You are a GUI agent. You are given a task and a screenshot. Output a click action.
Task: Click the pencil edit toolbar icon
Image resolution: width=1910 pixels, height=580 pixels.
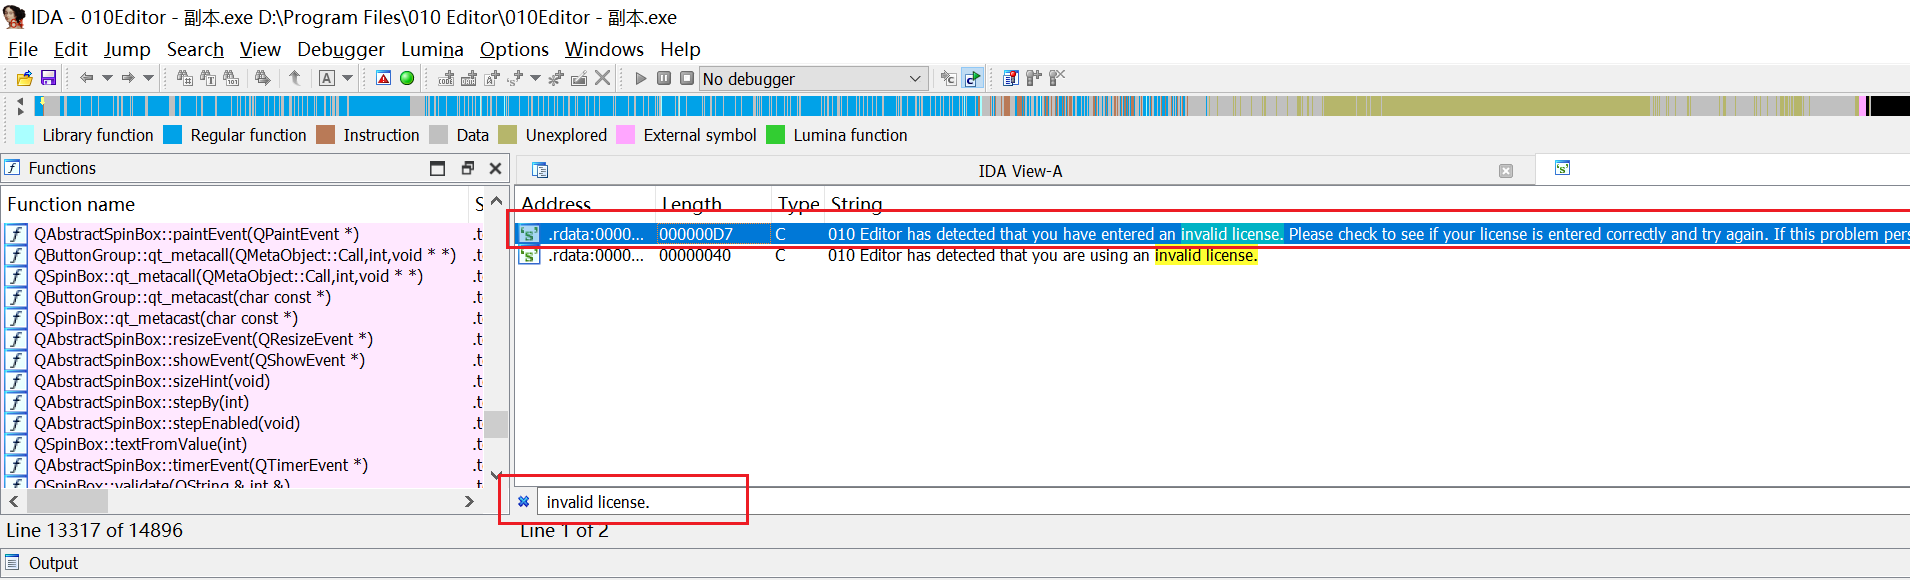[x=579, y=78]
